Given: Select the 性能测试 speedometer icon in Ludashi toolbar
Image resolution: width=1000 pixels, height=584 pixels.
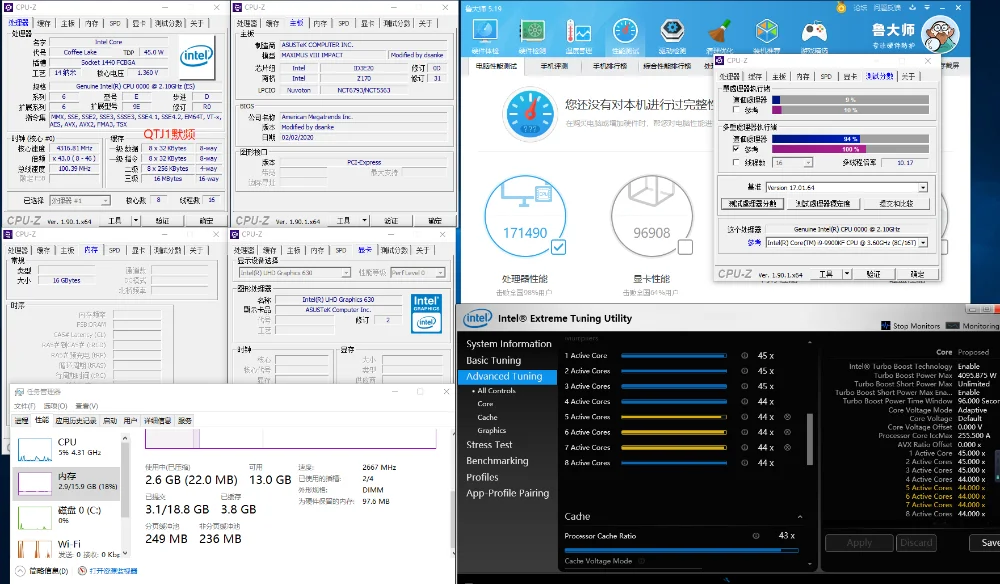Looking at the screenshot, I should tap(625, 32).
